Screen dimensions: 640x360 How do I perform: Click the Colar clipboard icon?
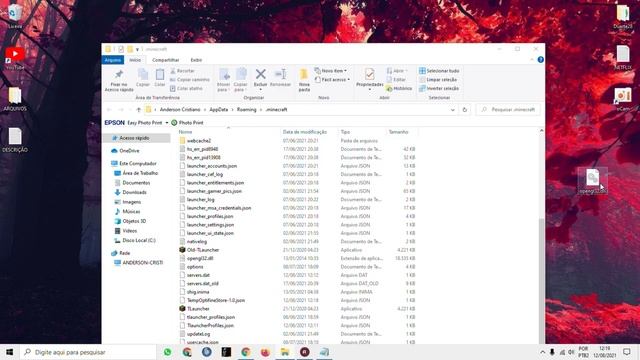(160, 75)
